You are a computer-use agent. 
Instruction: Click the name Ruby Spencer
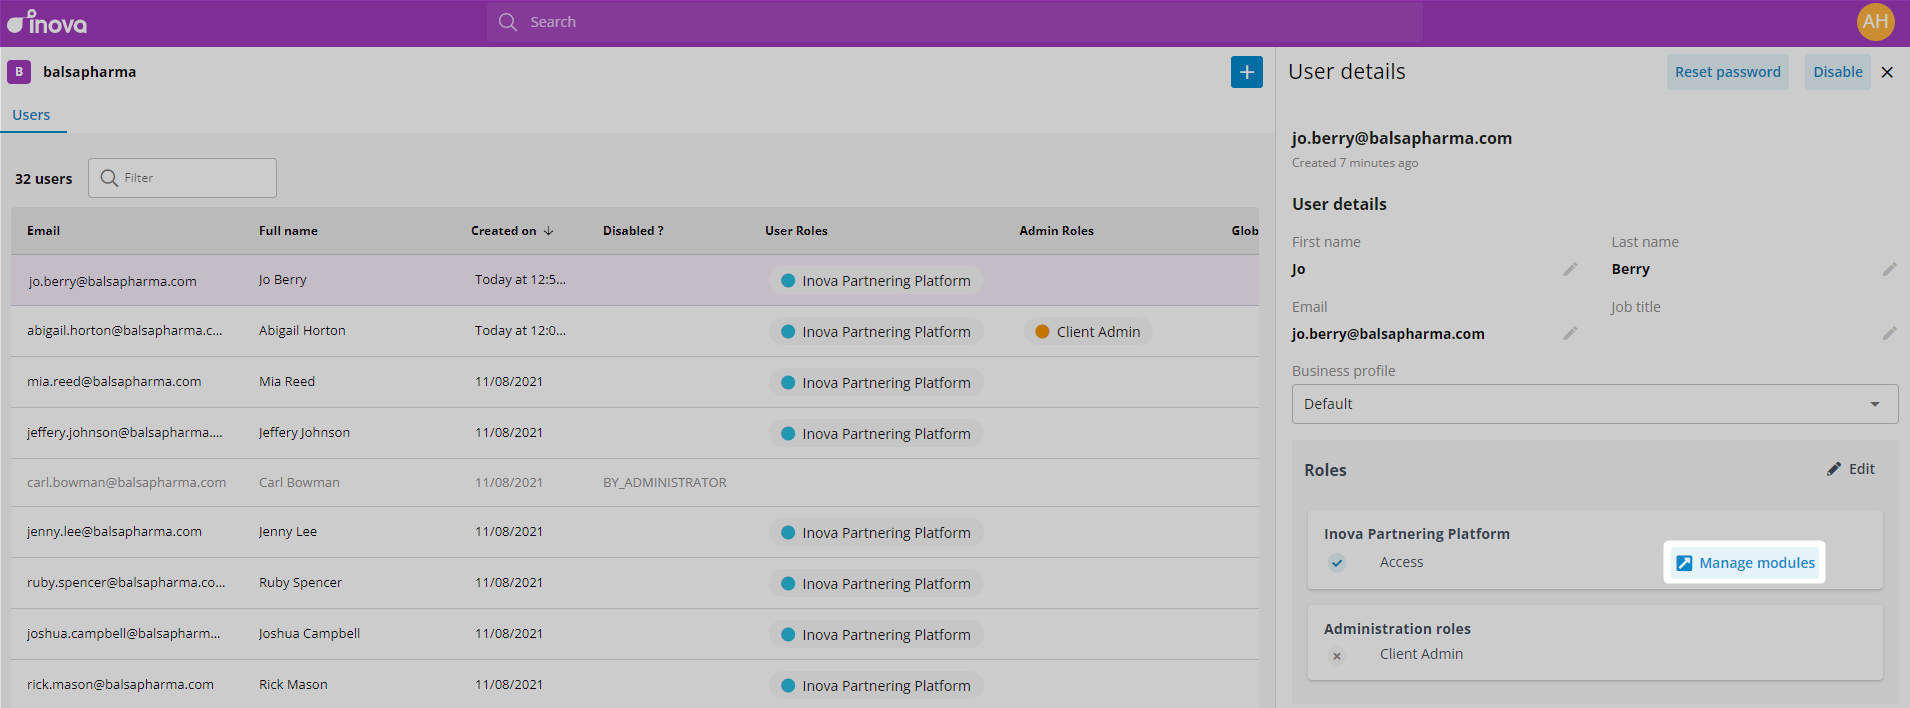(x=300, y=582)
